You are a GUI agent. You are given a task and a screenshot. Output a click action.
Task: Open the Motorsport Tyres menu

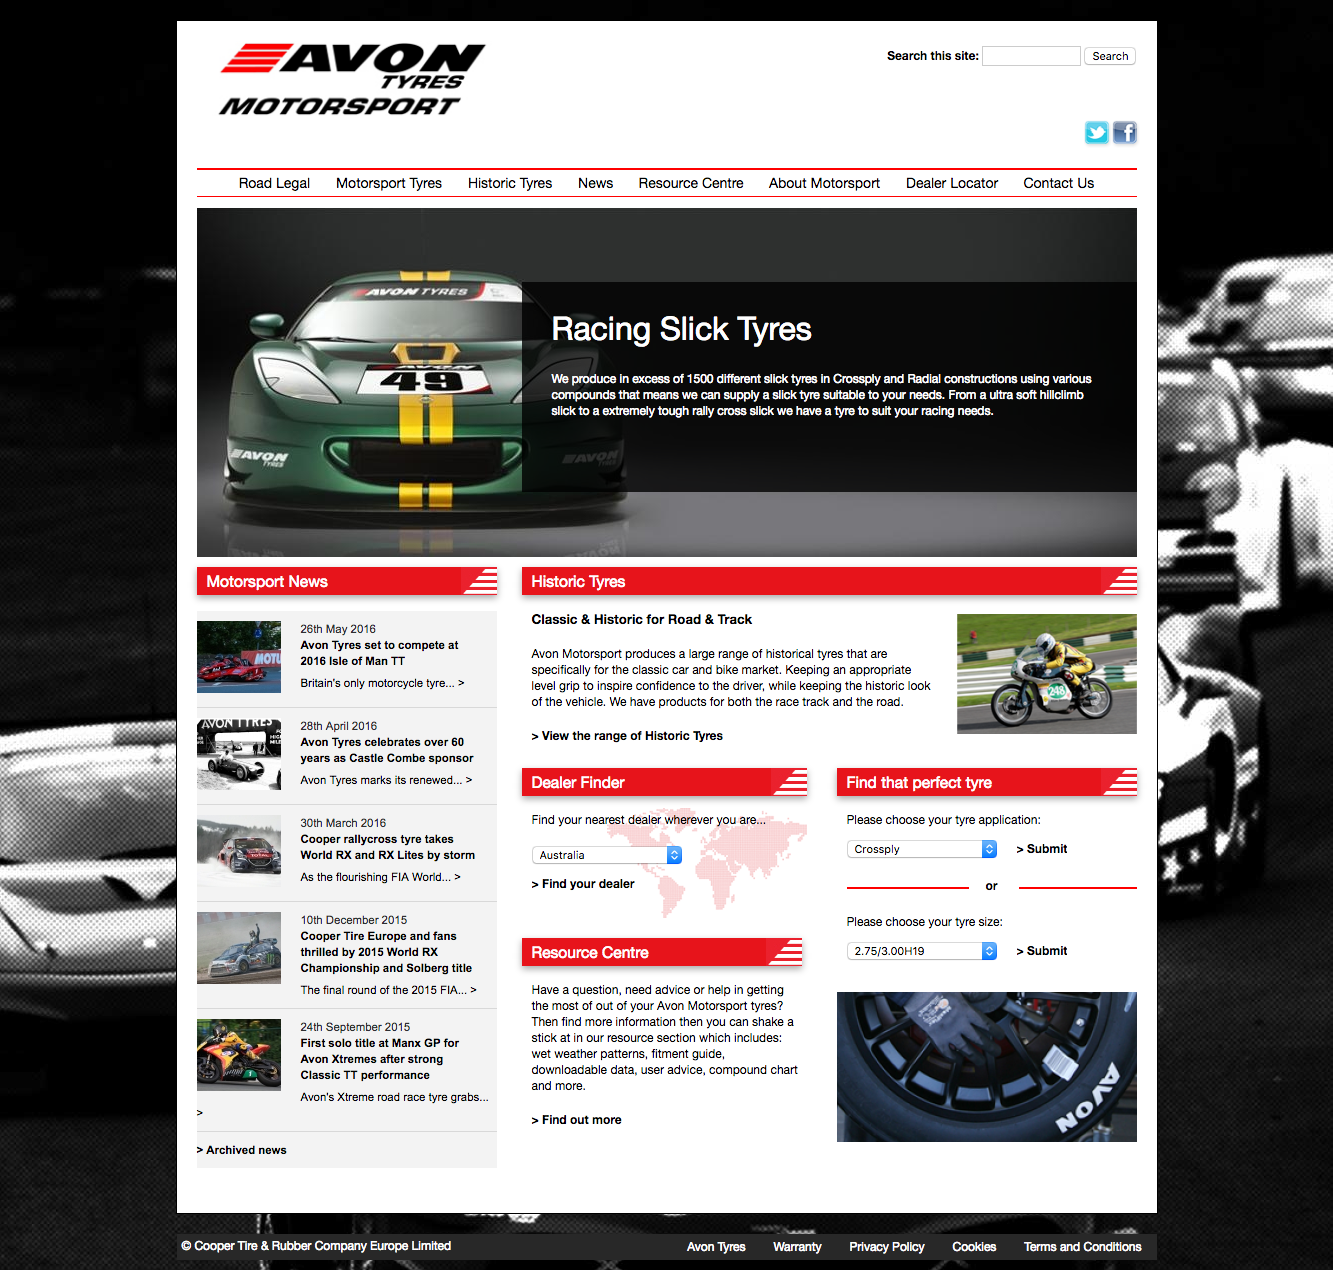pos(388,183)
